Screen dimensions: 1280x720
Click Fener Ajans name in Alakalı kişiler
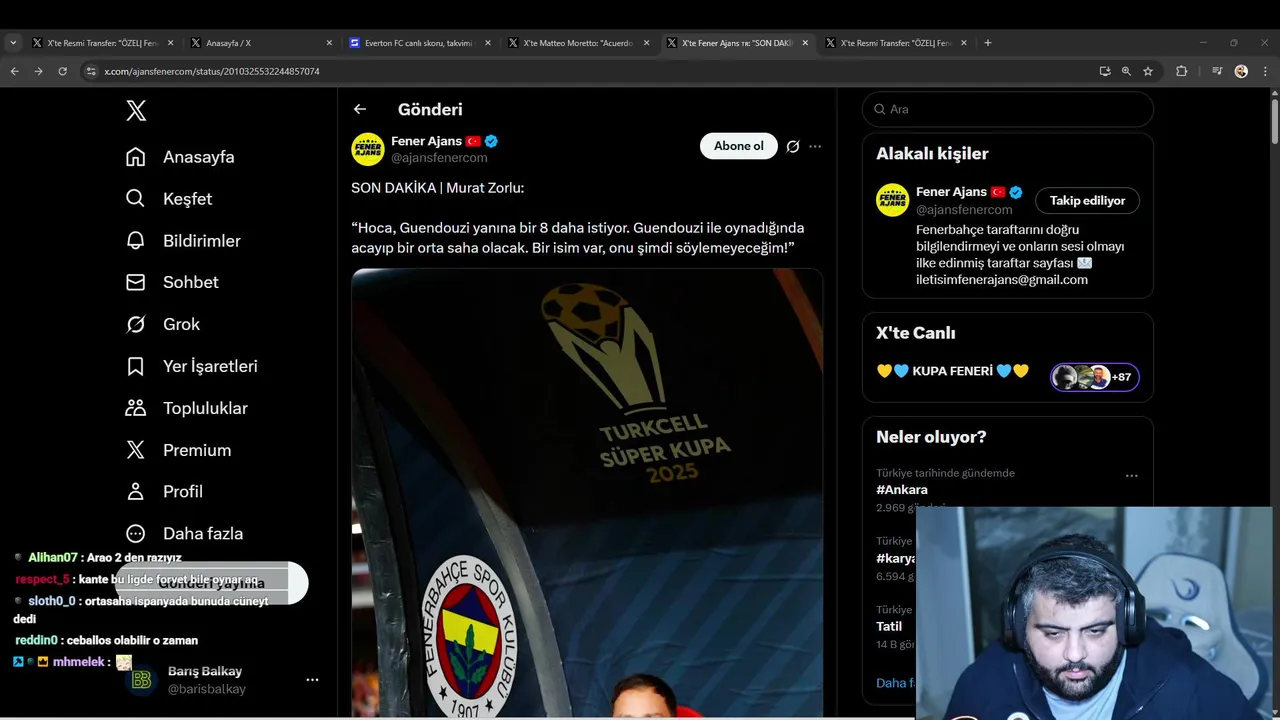pyautogui.click(x=951, y=192)
